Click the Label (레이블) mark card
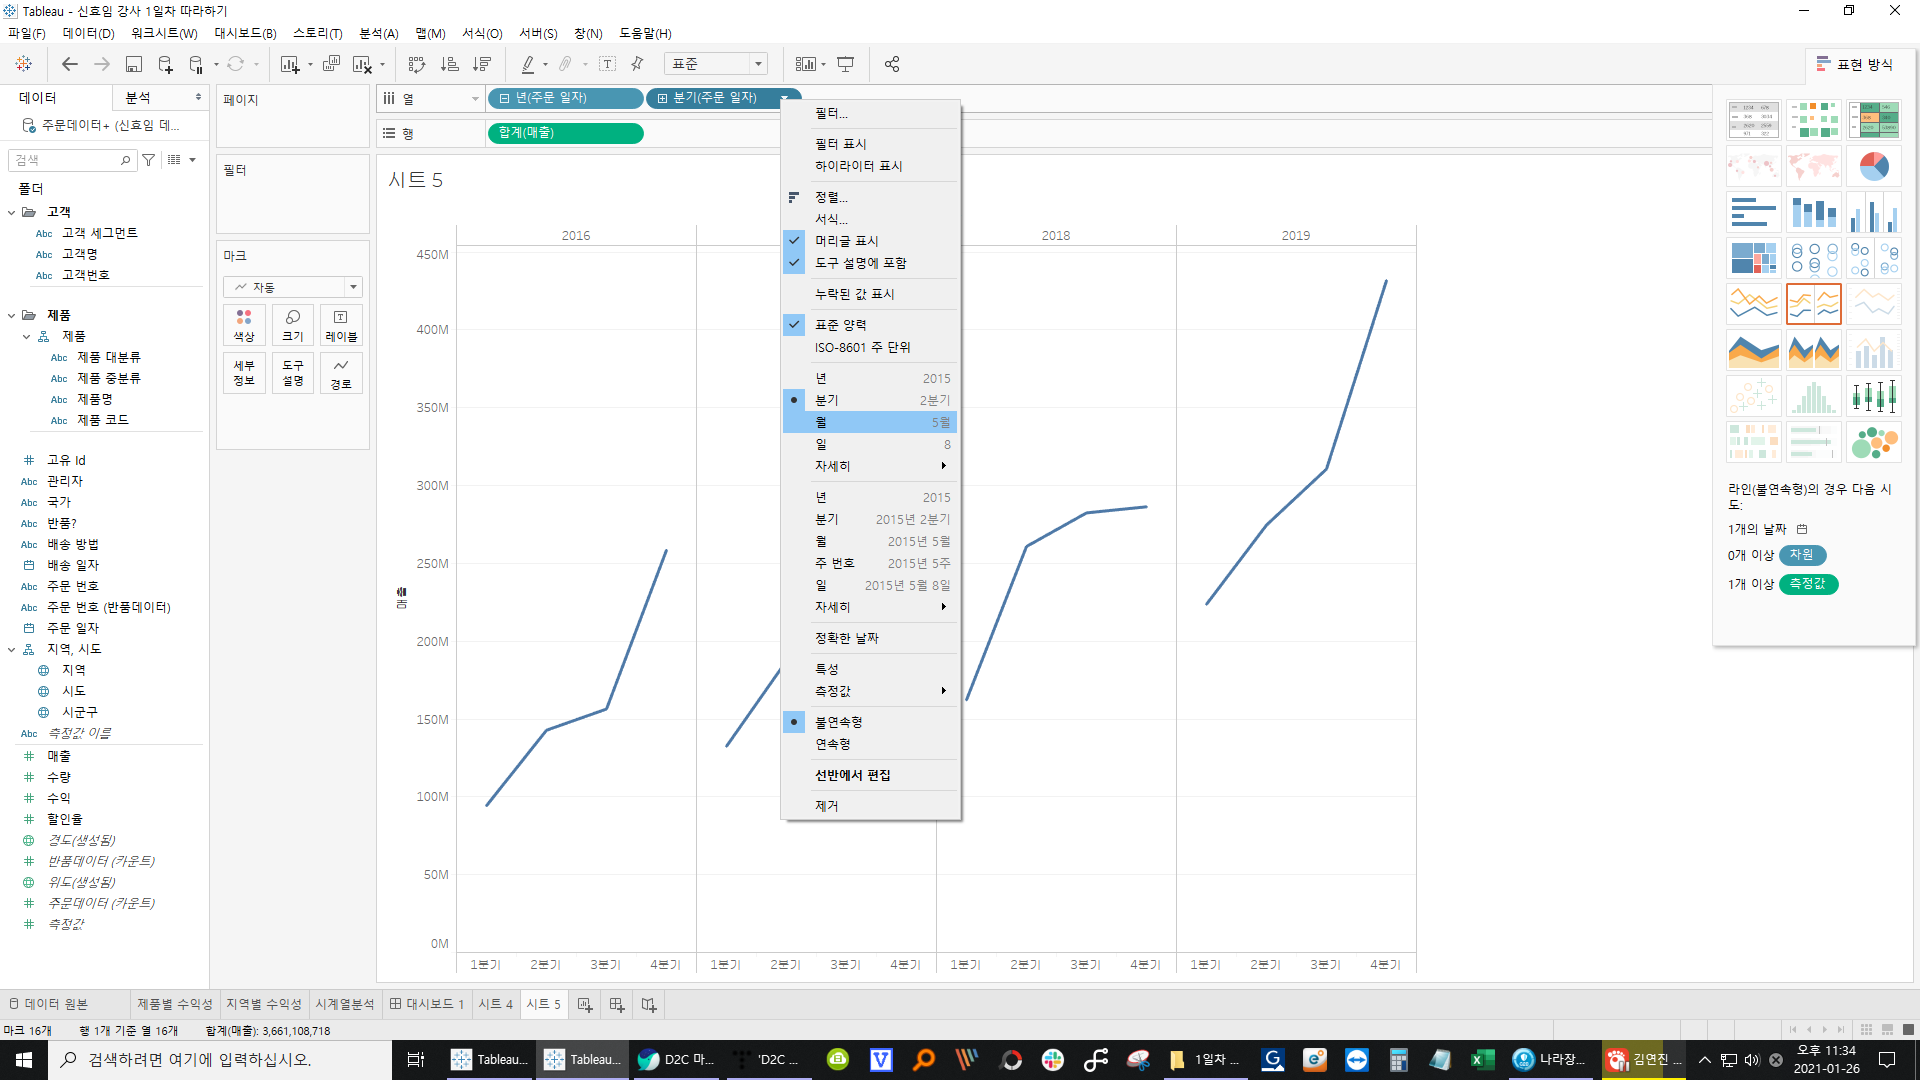The width and height of the screenshot is (1920, 1080). pyautogui.click(x=341, y=325)
